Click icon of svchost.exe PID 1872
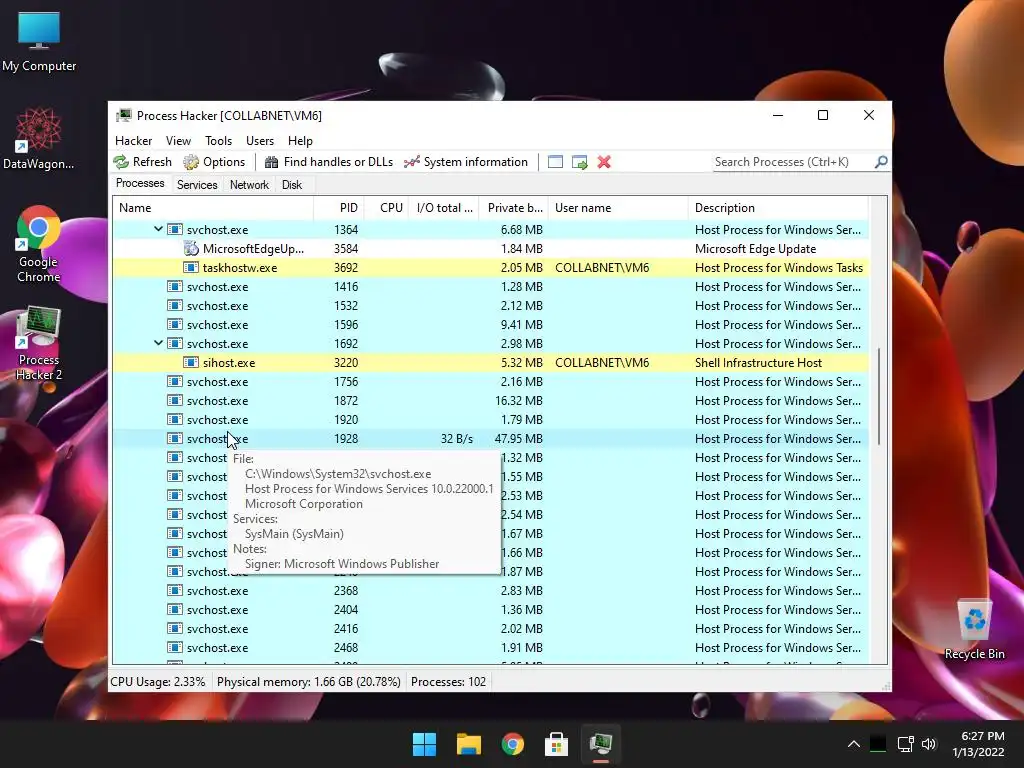 coord(174,400)
